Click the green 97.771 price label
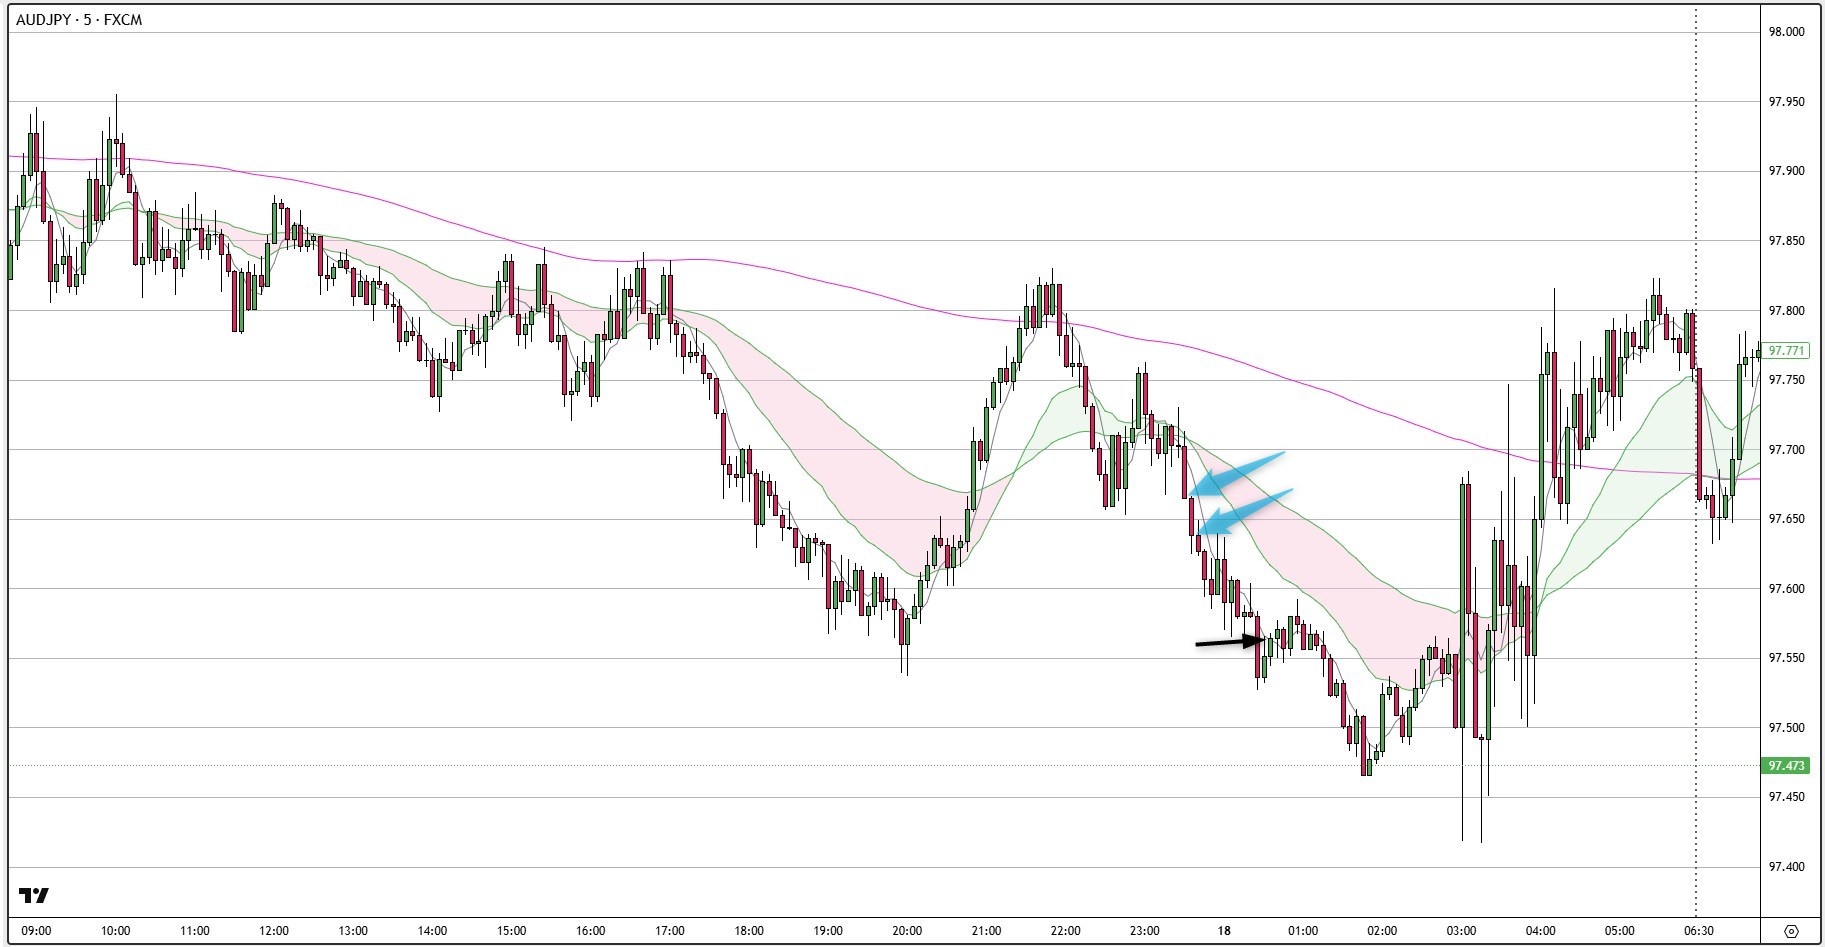This screenshot has width=1825, height=947. (x=1786, y=351)
